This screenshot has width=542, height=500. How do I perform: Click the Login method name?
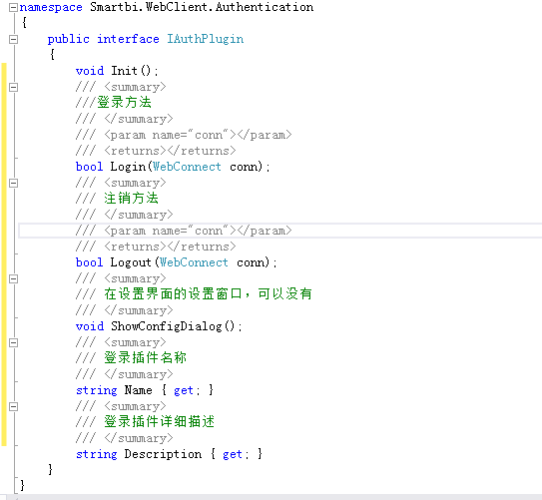[x=128, y=167]
